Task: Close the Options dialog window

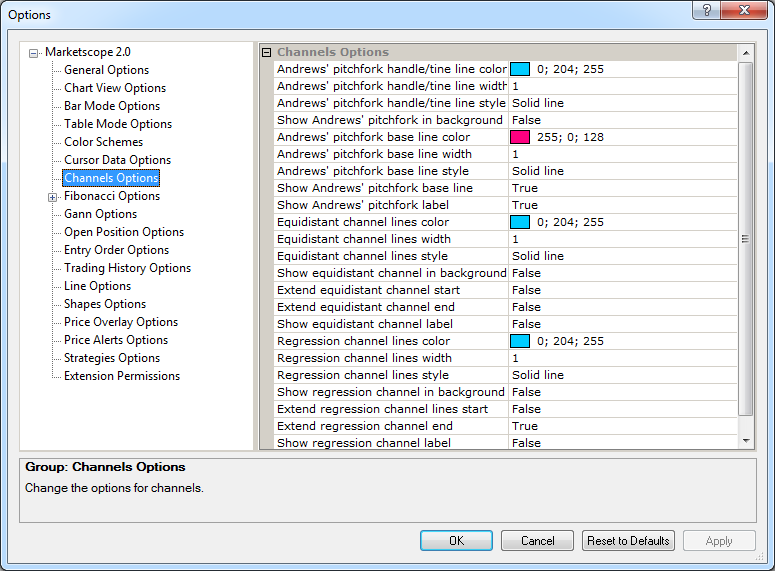Action: [x=744, y=10]
